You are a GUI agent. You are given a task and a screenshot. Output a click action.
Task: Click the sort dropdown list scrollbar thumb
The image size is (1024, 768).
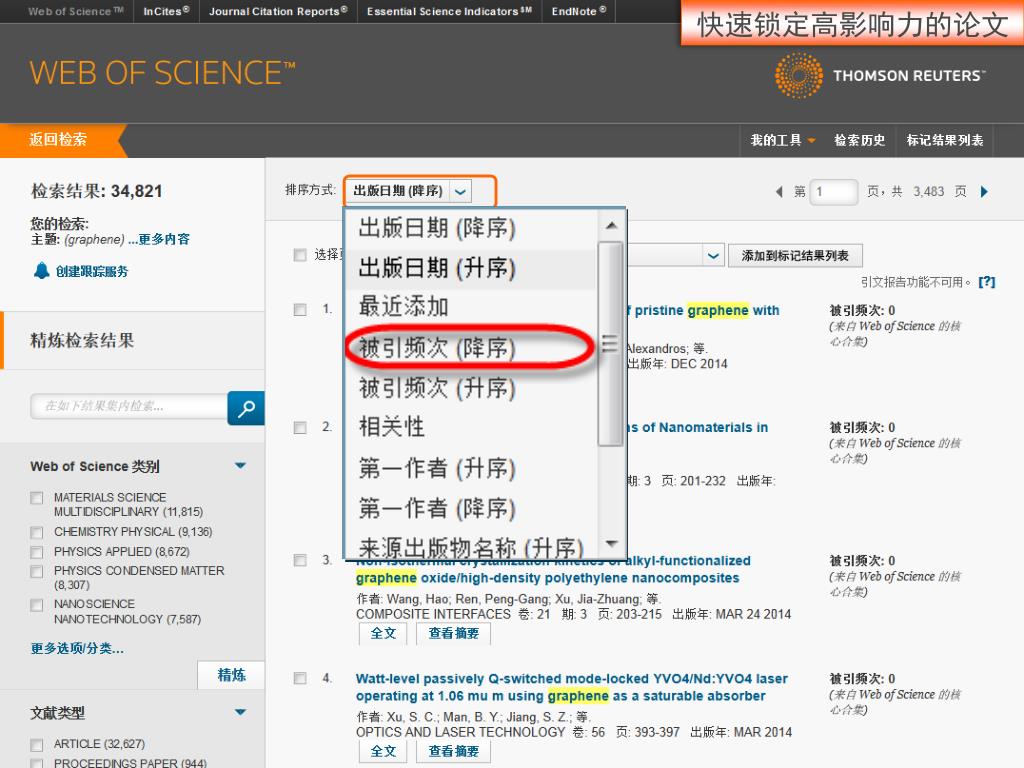[610, 344]
